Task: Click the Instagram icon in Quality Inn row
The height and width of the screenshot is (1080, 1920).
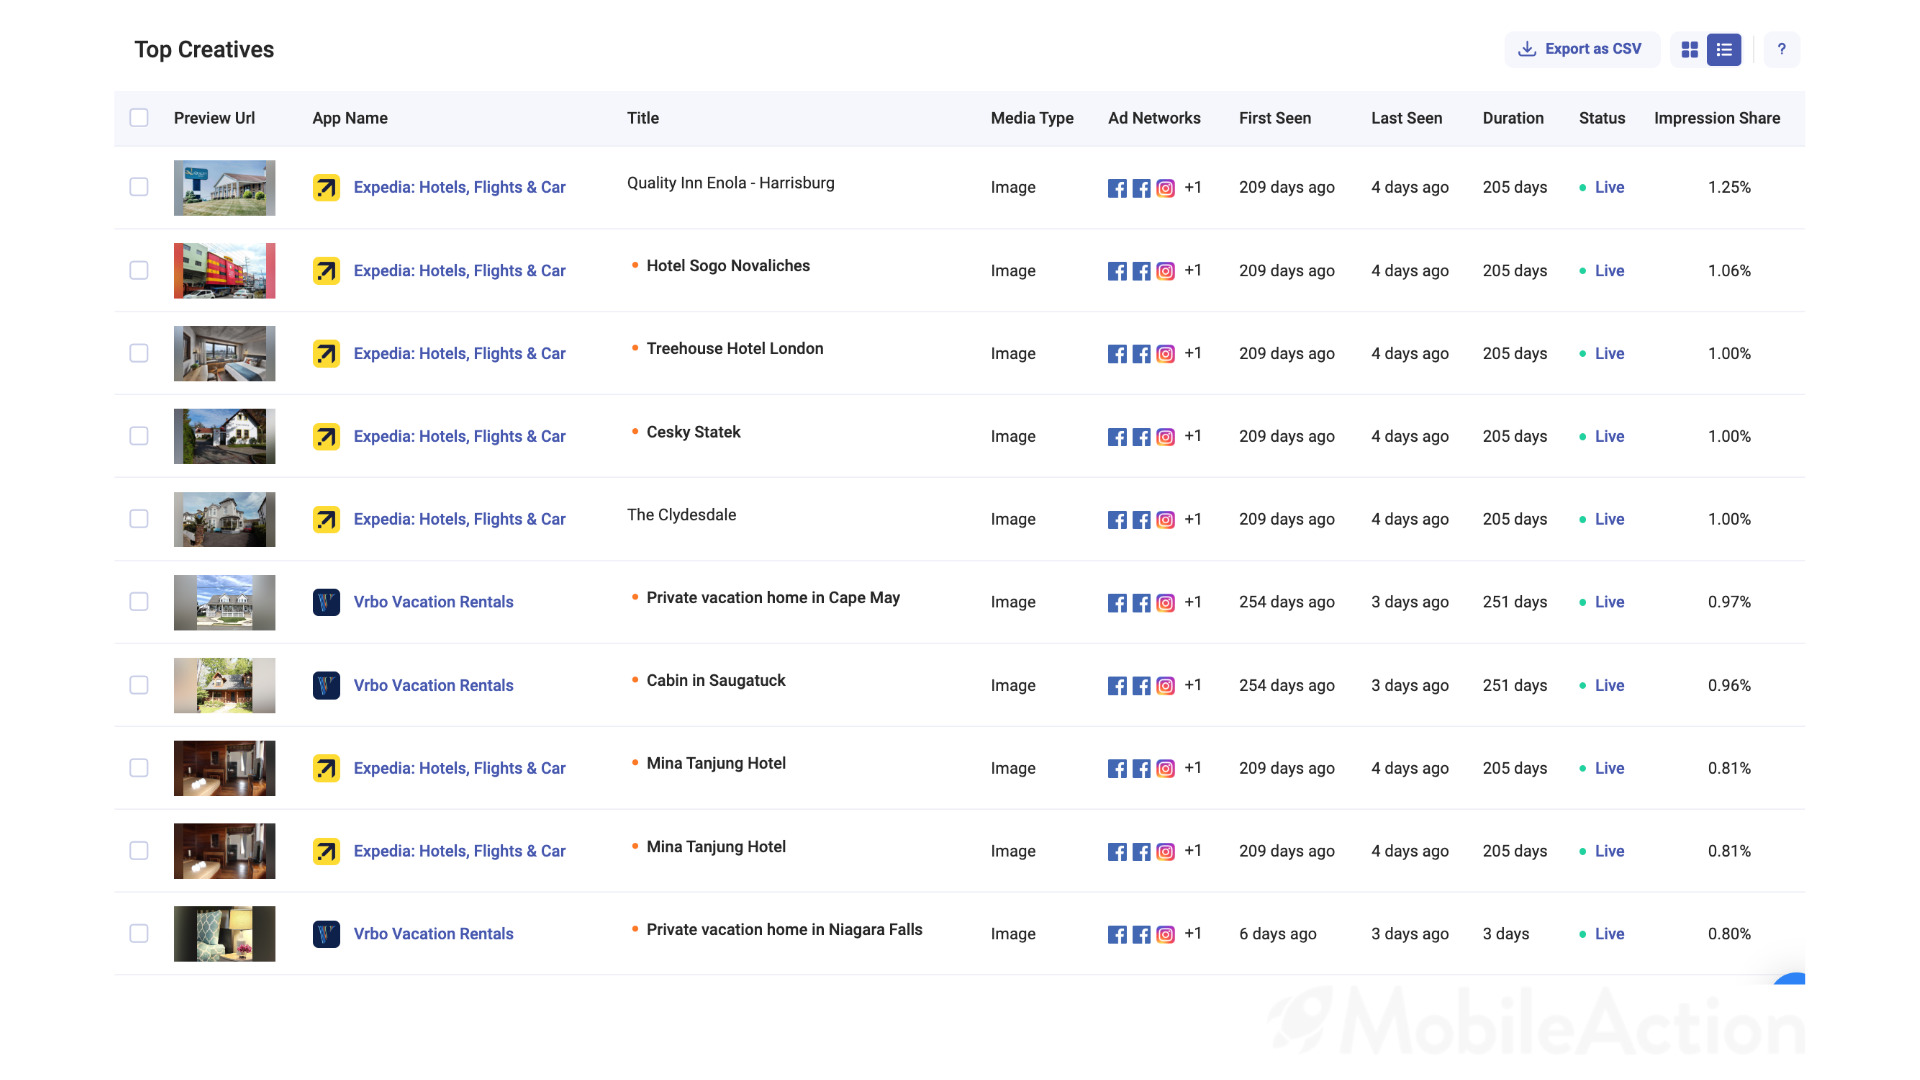Action: click(1165, 188)
